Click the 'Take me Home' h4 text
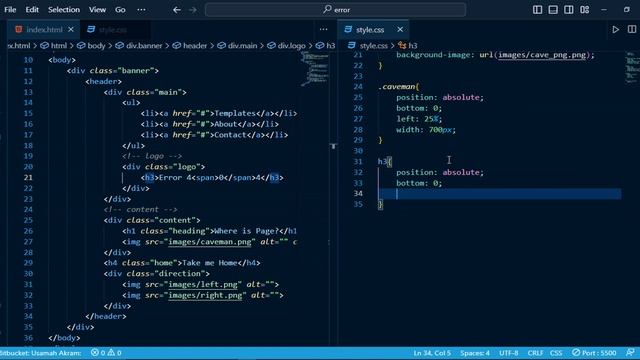This screenshot has height=360, width=640. (x=209, y=263)
